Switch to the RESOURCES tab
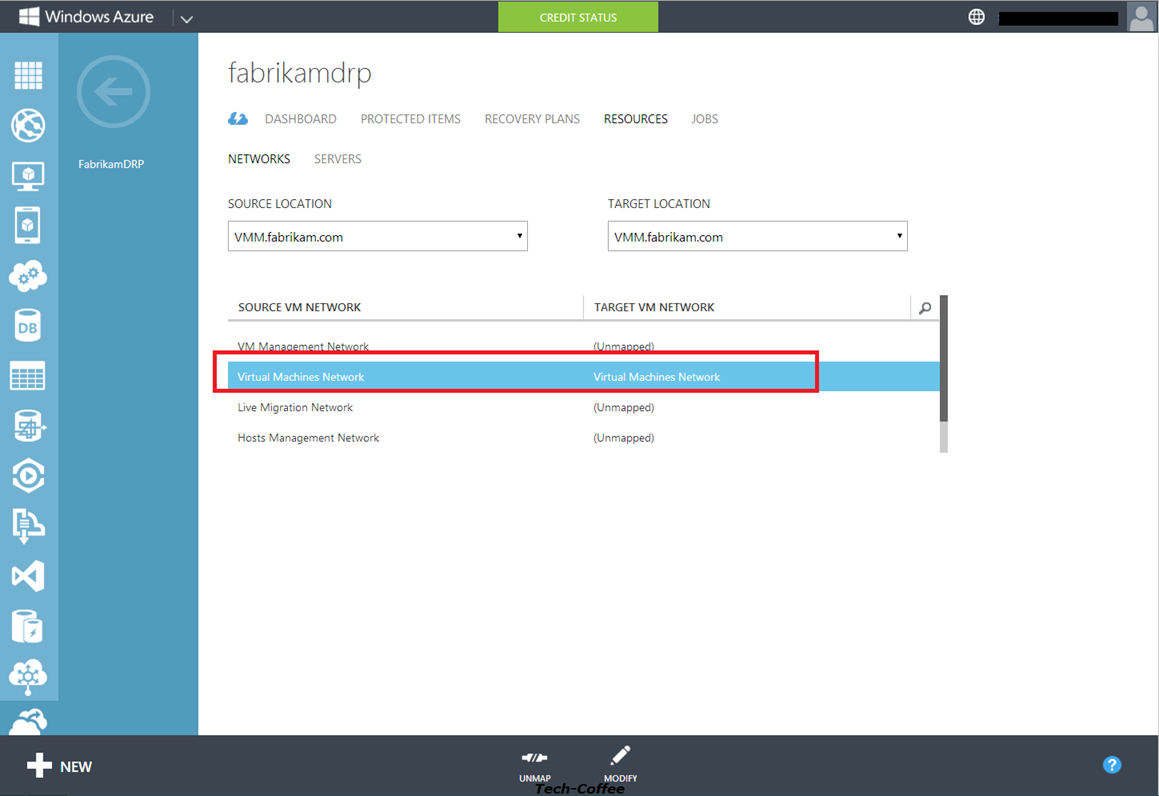Screen dimensions: 1159x796 coord(636,119)
